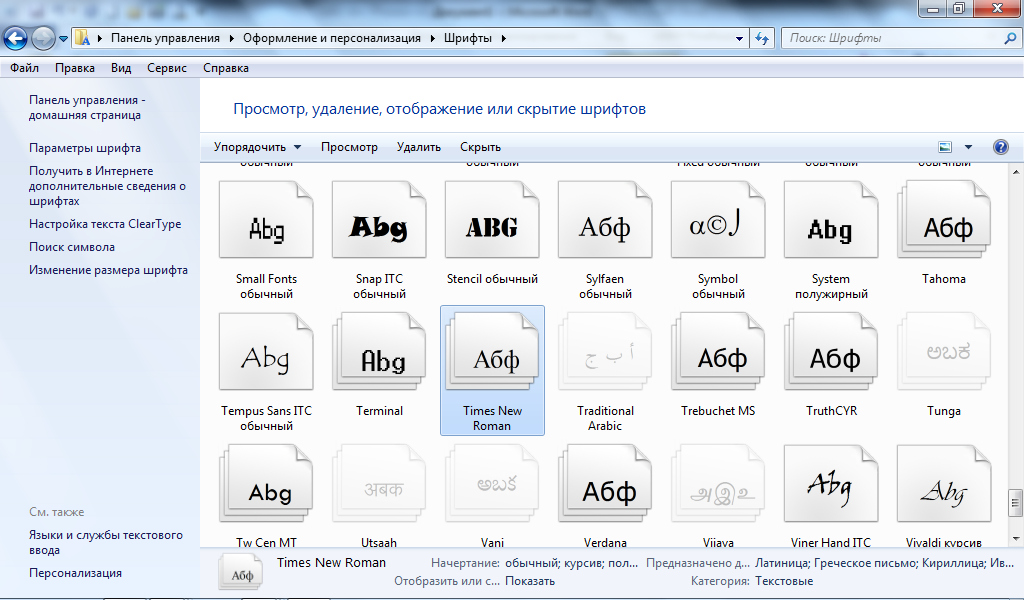1024x600 pixels.
Task: Click the Просмотр toolbar button
Action: pyautogui.click(x=349, y=147)
